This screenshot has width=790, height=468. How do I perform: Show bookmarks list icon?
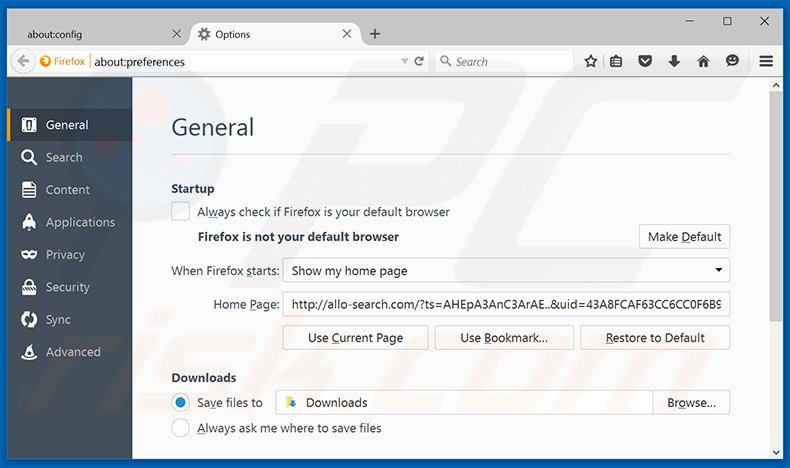(616, 61)
